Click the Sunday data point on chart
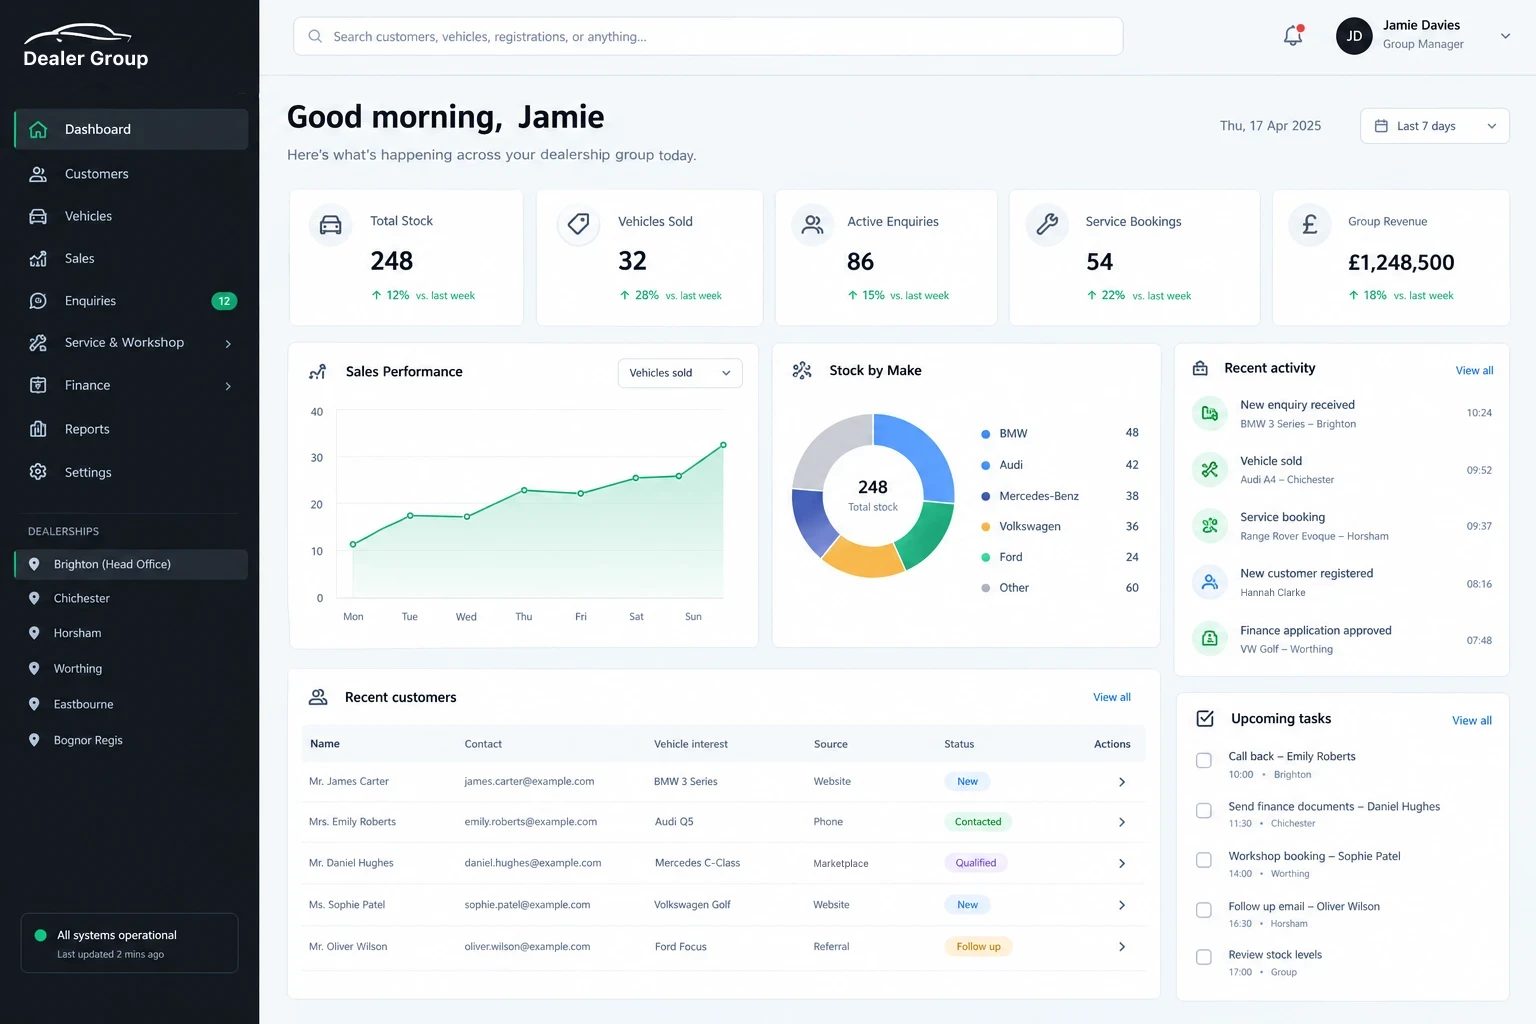Screen dimensions: 1536x1024 pos(723,445)
